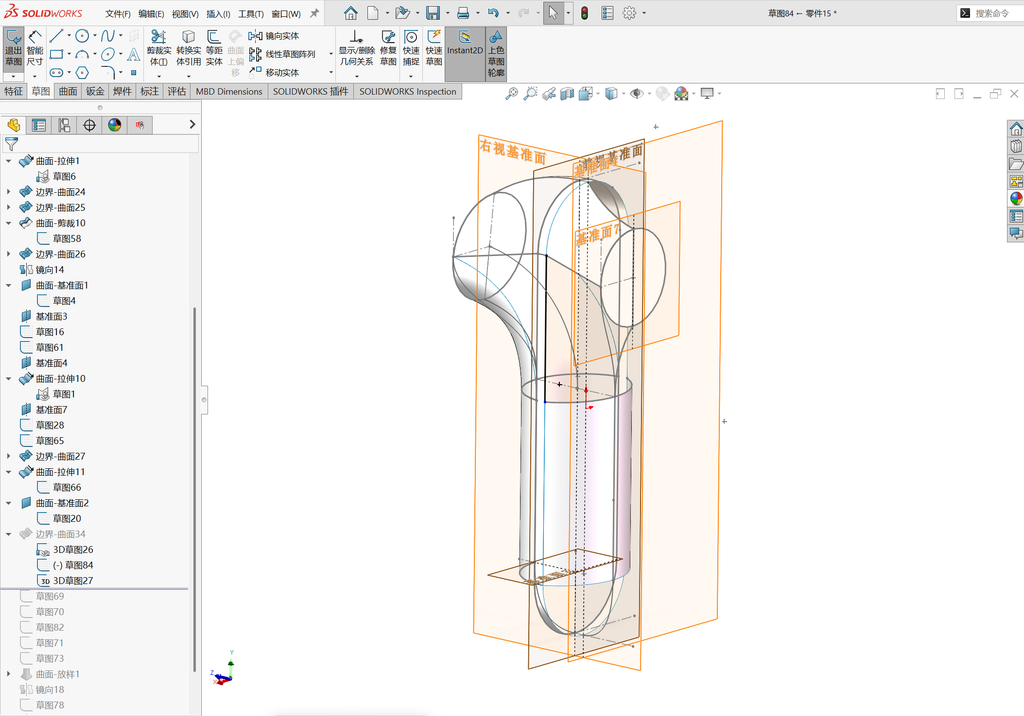Select 3D草图27 in the feature tree

pyautogui.click(x=72, y=581)
